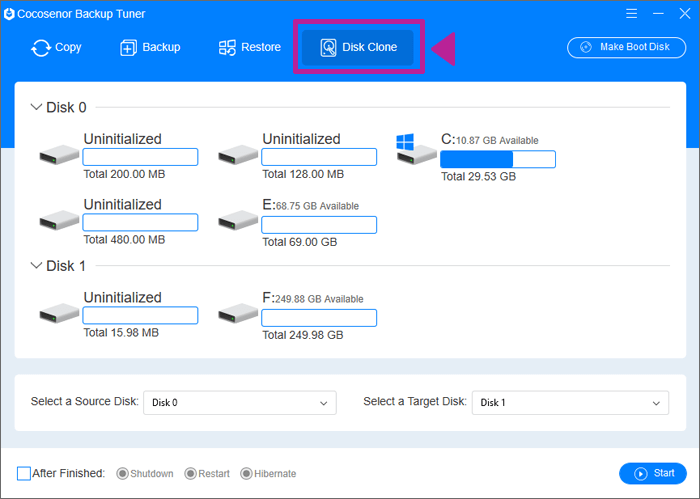
Task: Click 'Total 69.00 GB' text
Action: pyautogui.click(x=300, y=242)
